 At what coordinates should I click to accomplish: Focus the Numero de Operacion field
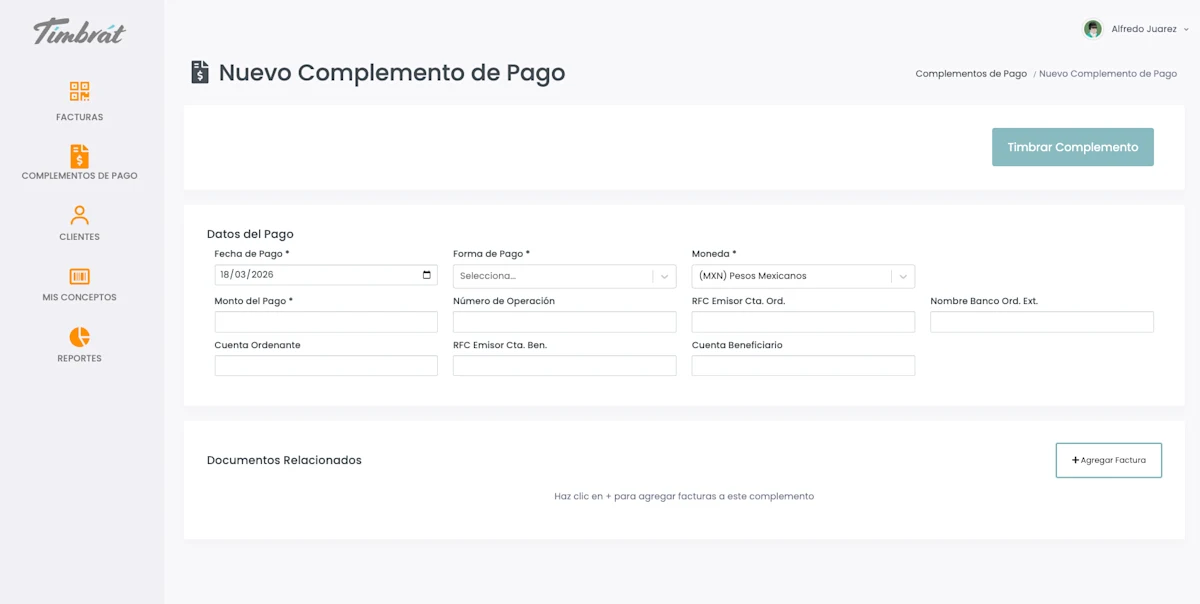click(x=564, y=320)
